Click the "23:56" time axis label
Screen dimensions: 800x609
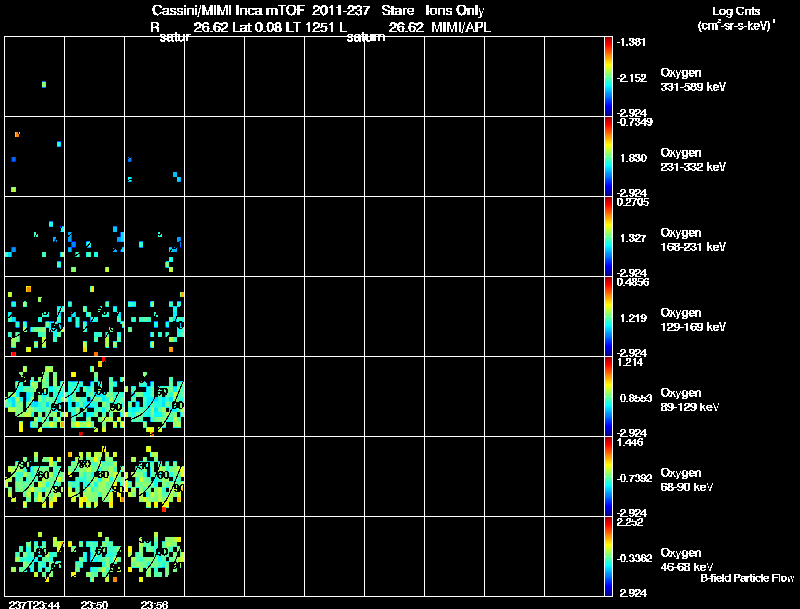point(155,605)
